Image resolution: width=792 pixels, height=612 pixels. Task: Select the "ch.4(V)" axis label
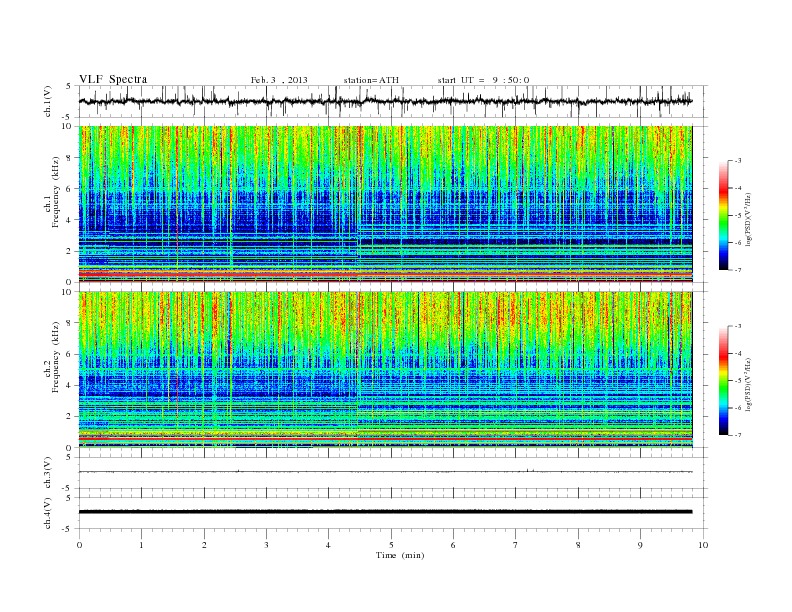48,513
